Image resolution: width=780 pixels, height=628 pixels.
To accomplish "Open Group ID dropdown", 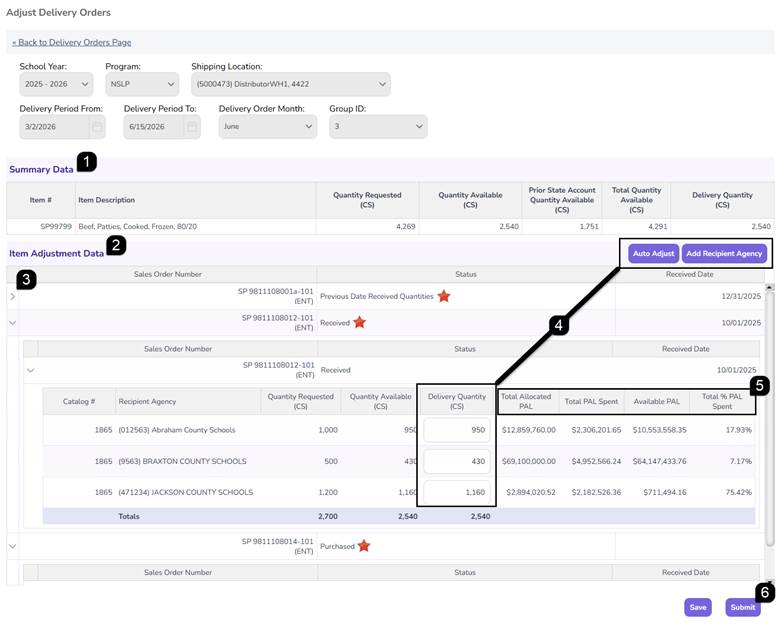I will 378,126.
